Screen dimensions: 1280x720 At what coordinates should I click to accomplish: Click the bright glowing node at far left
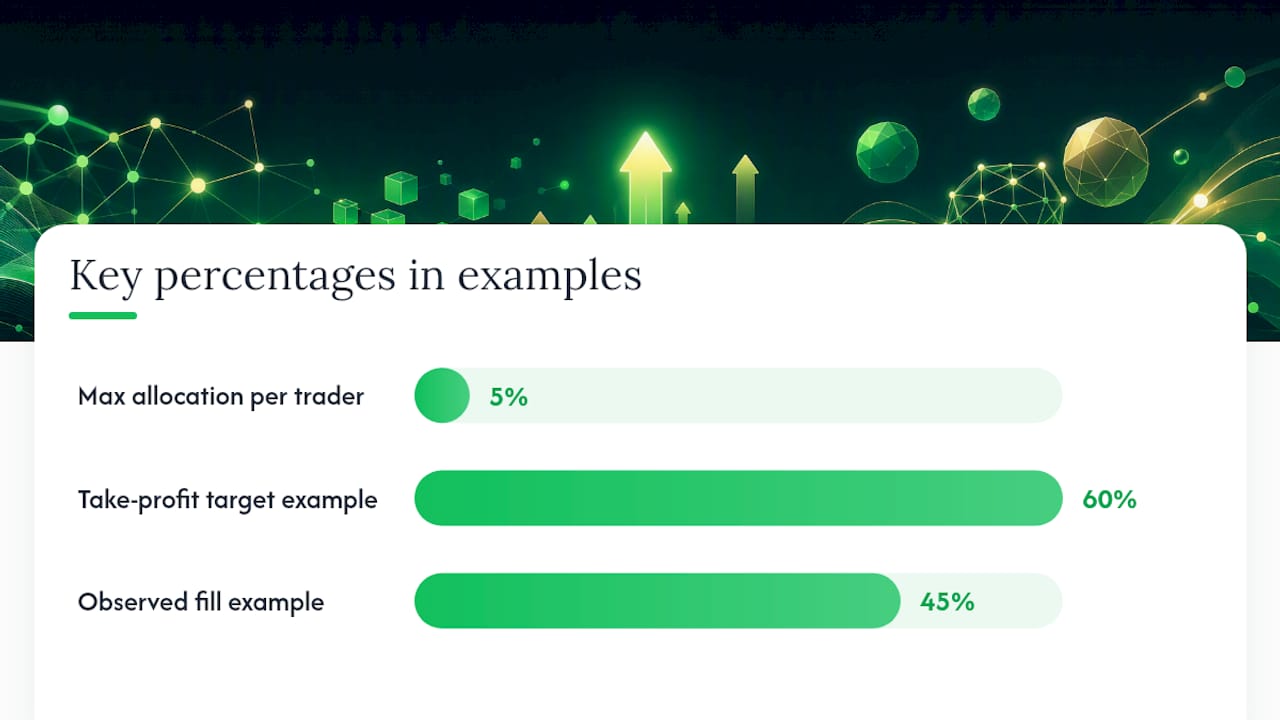58,115
